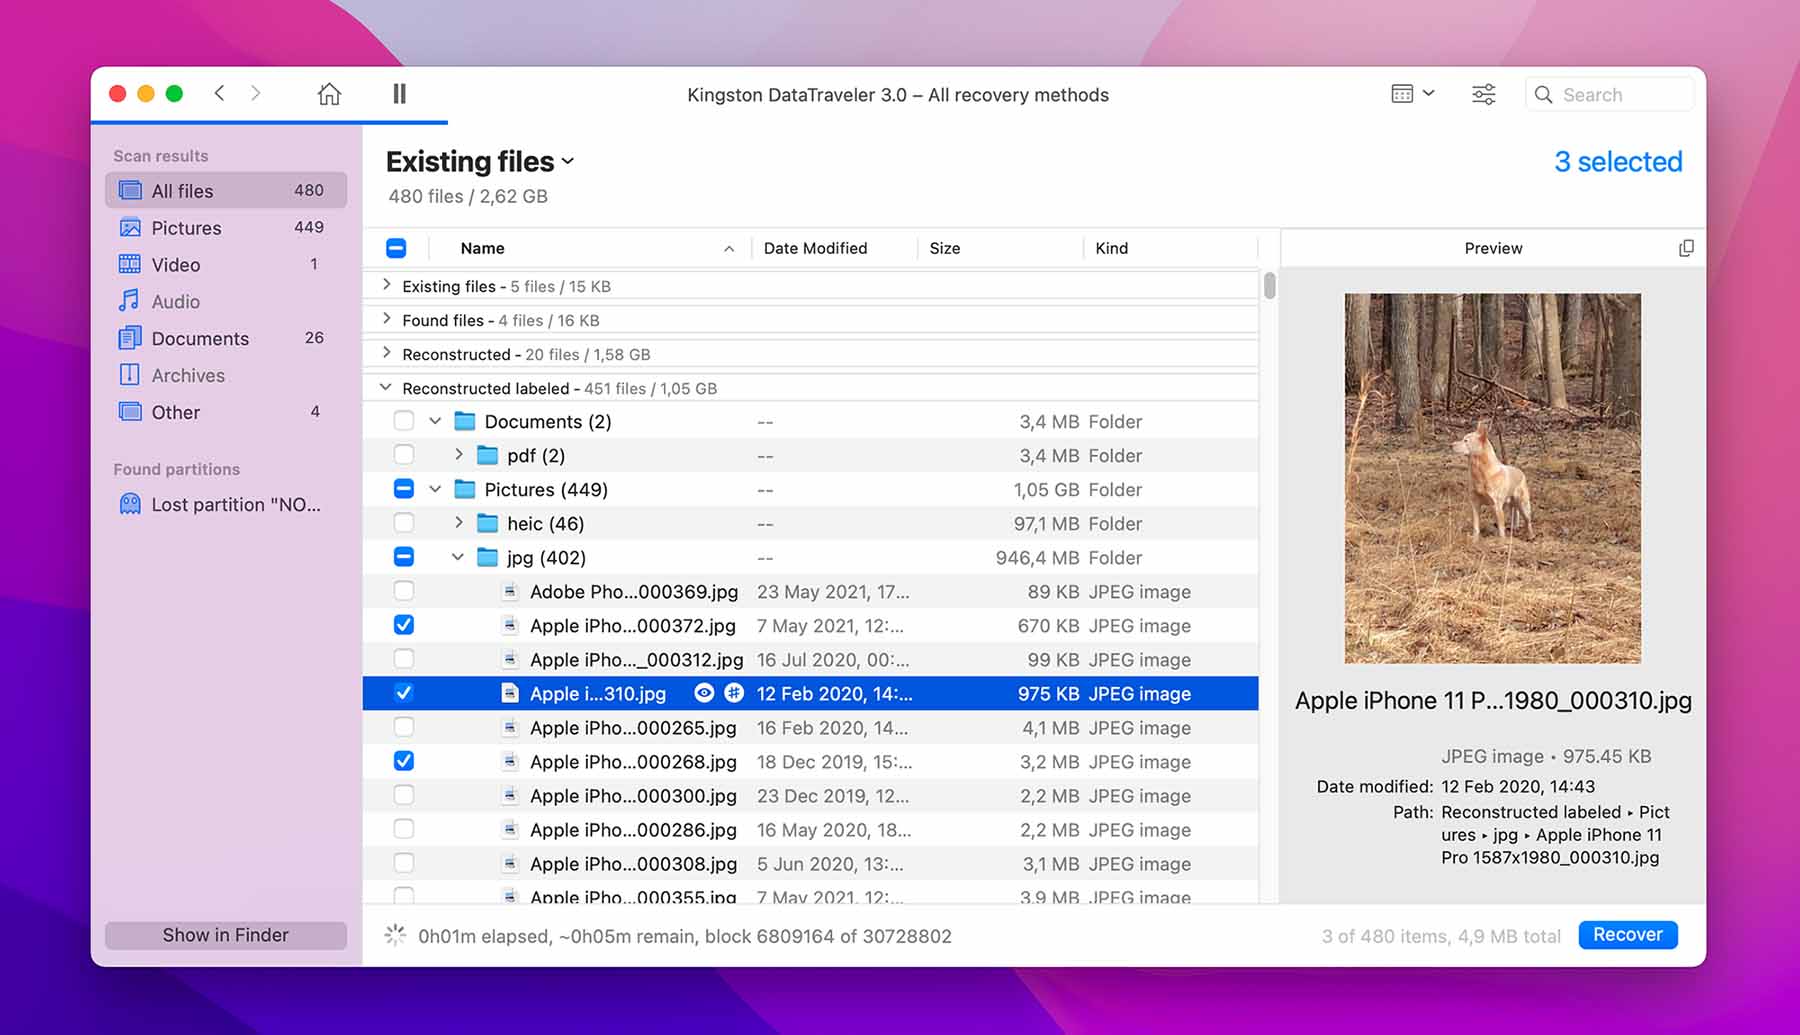Expand the Existing files group
Screen dimensions: 1800x1035
(x=386, y=285)
